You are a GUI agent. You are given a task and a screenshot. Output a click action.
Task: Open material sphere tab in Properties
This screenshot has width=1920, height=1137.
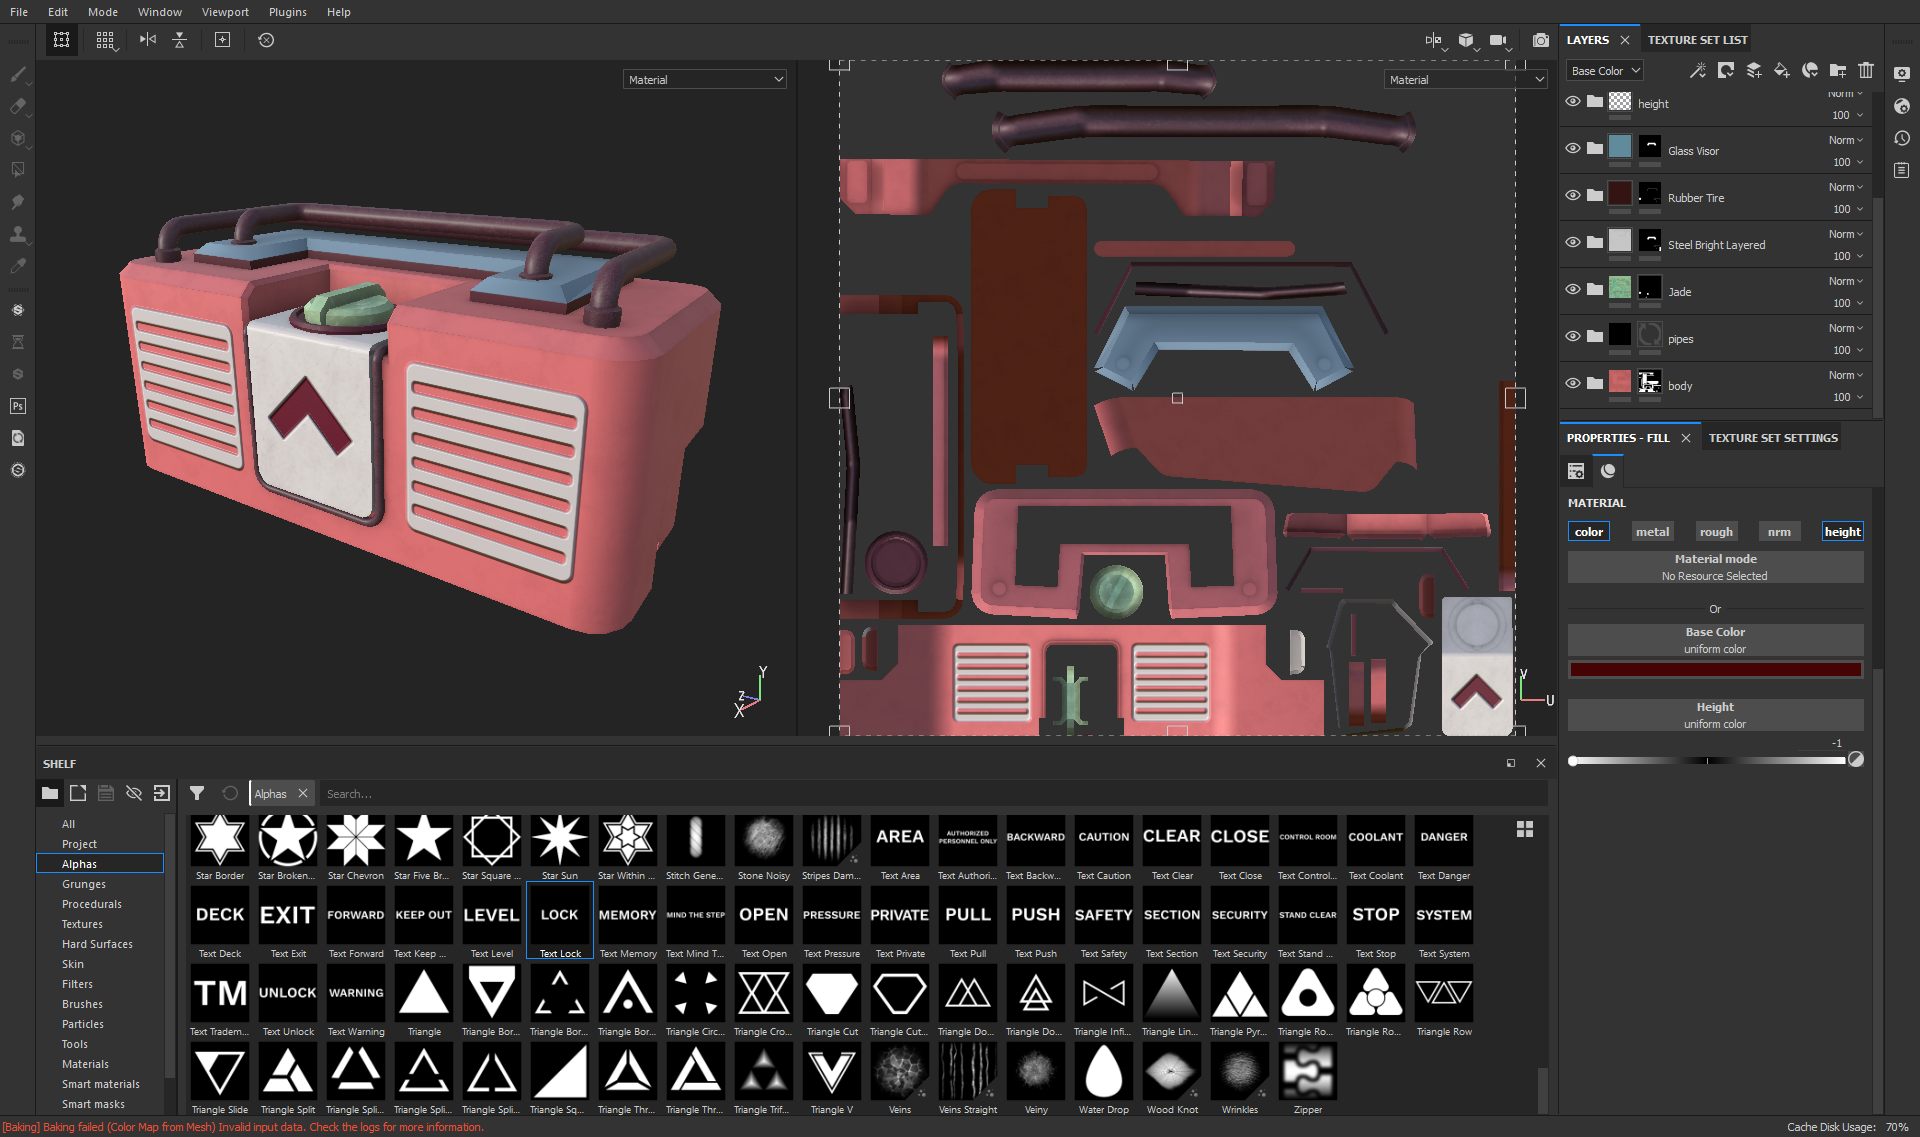point(1608,471)
